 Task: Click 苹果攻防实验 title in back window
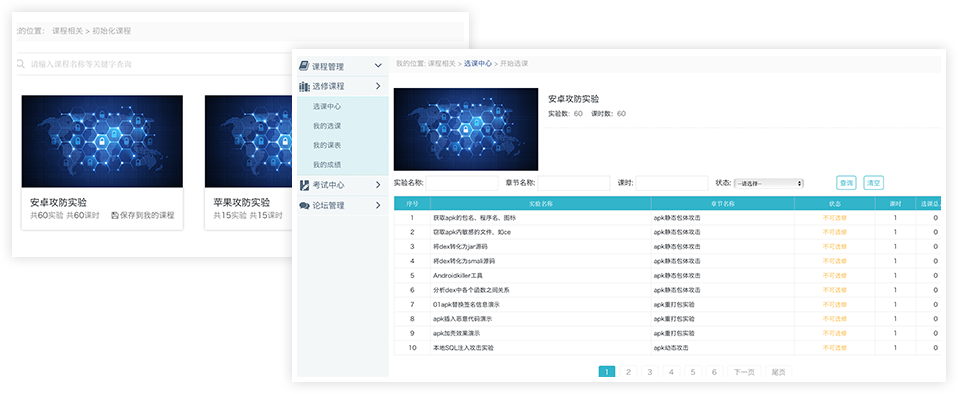[x=241, y=202]
